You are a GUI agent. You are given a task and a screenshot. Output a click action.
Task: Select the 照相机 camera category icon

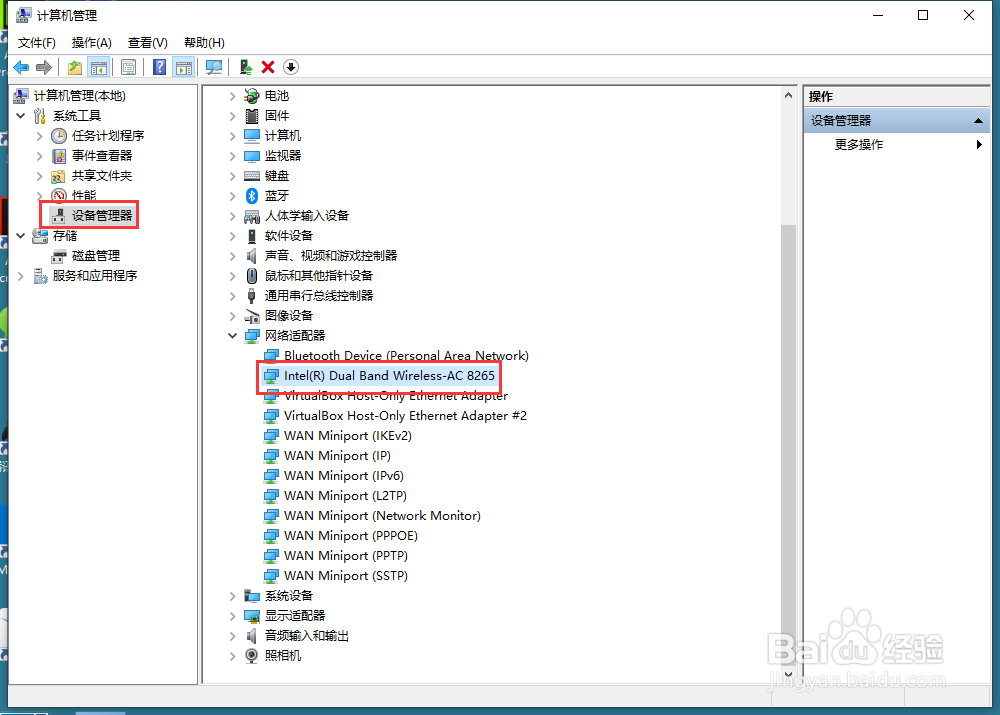coord(252,656)
